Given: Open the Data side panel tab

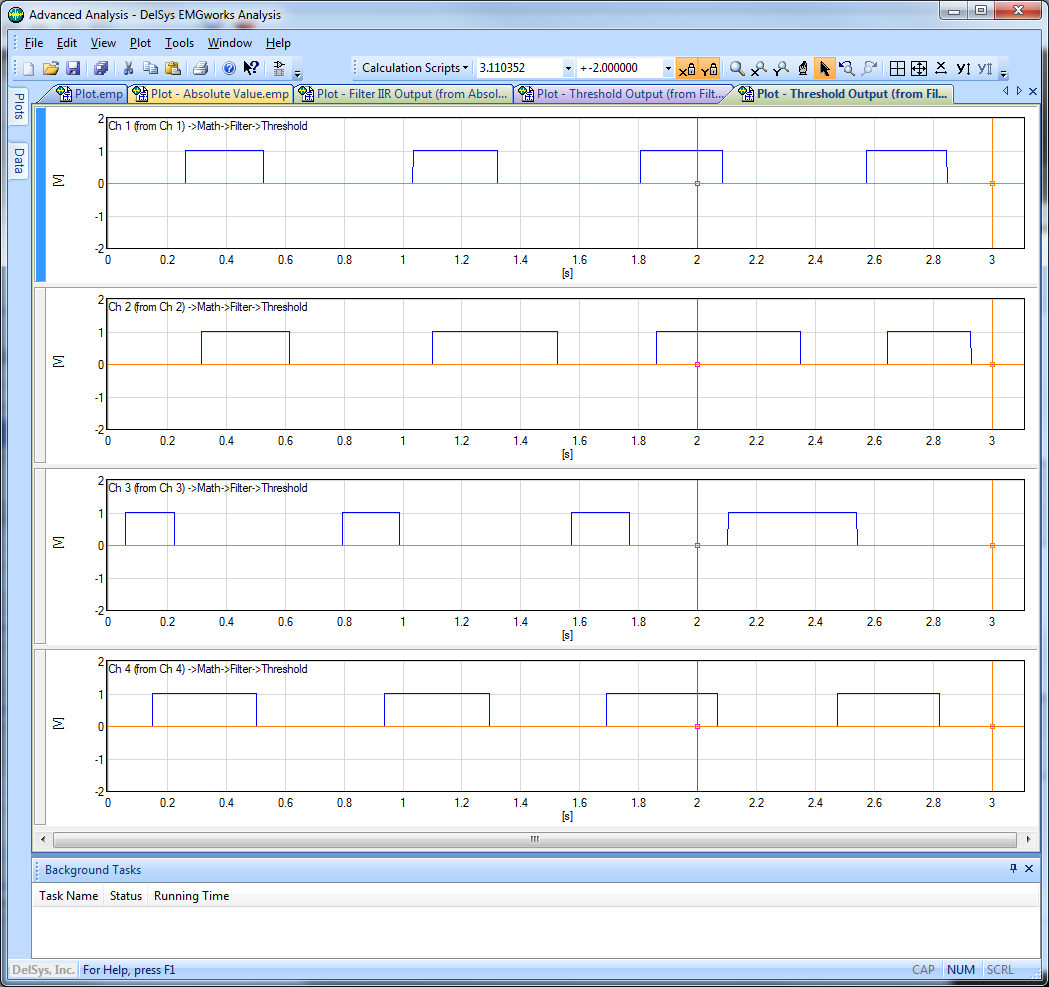Looking at the screenshot, I should 18,160.
